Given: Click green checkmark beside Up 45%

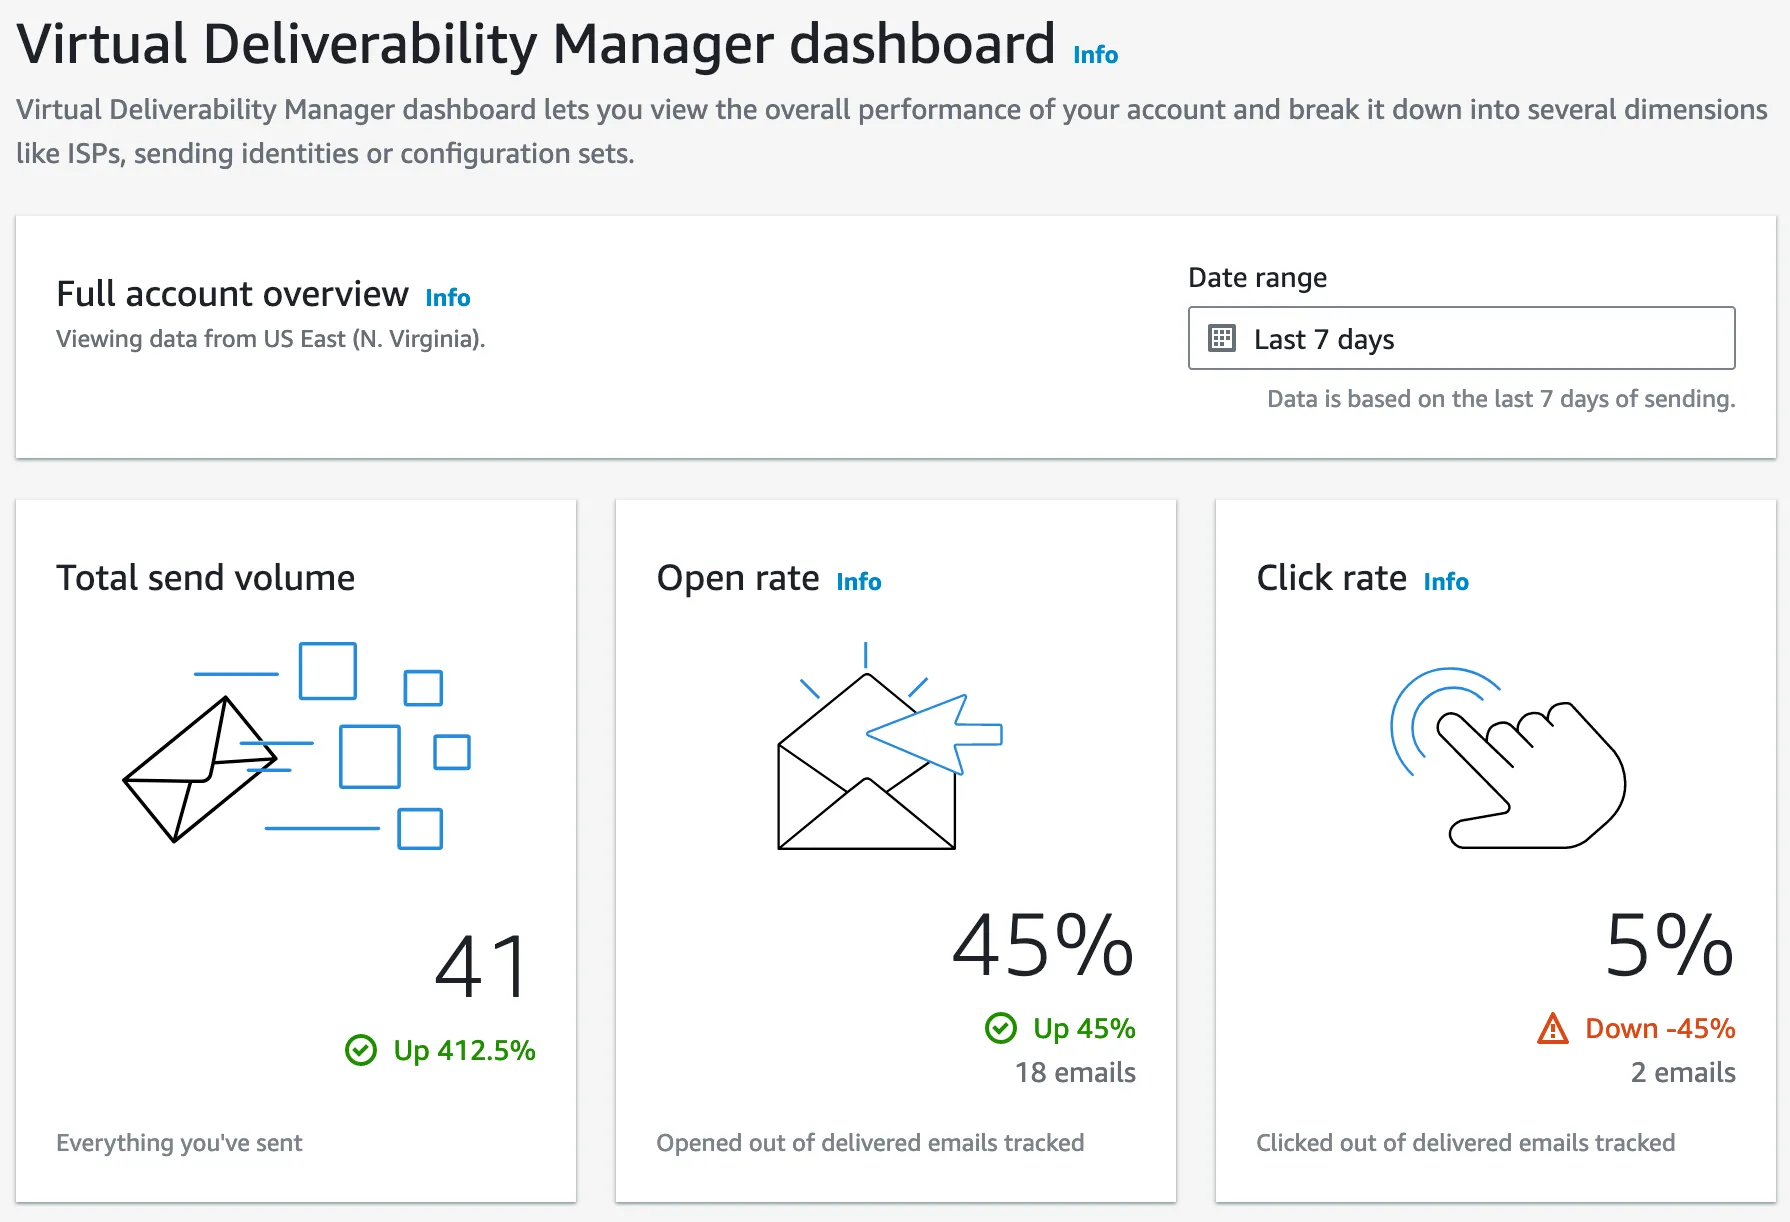Looking at the screenshot, I should (x=1001, y=1028).
